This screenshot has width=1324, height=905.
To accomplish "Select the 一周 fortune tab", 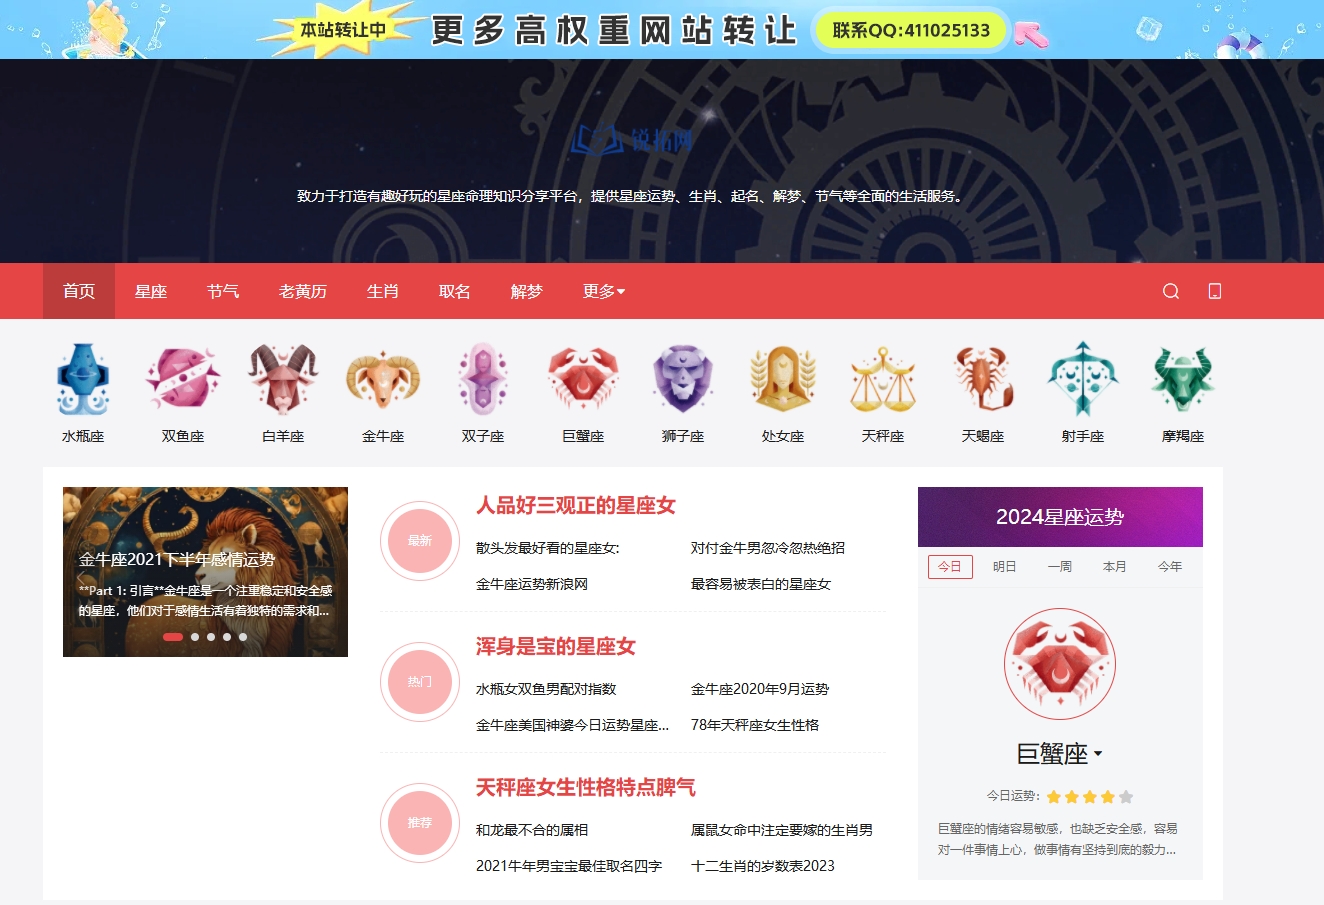I will 1060,567.
